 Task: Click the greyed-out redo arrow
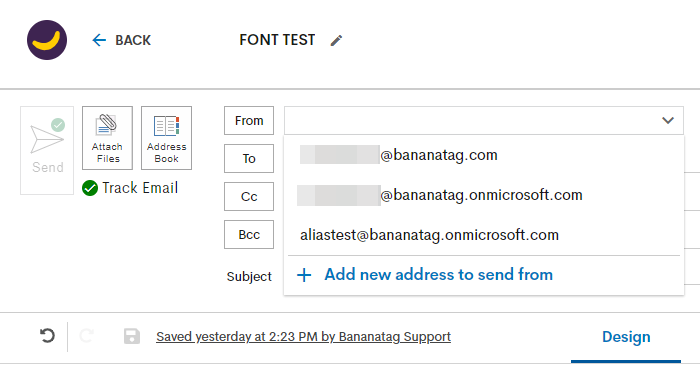(x=87, y=336)
